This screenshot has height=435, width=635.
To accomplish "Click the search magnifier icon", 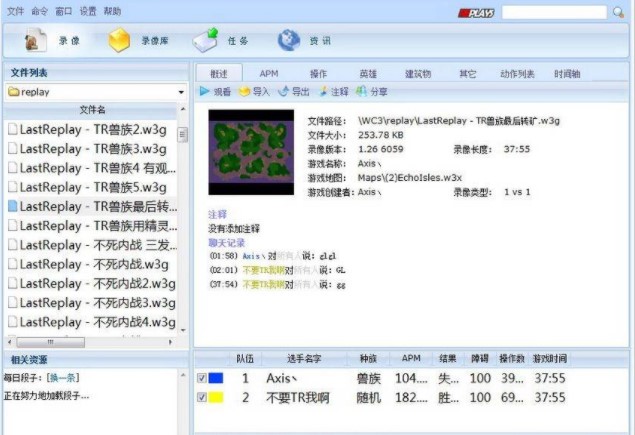I will [618, 13].
